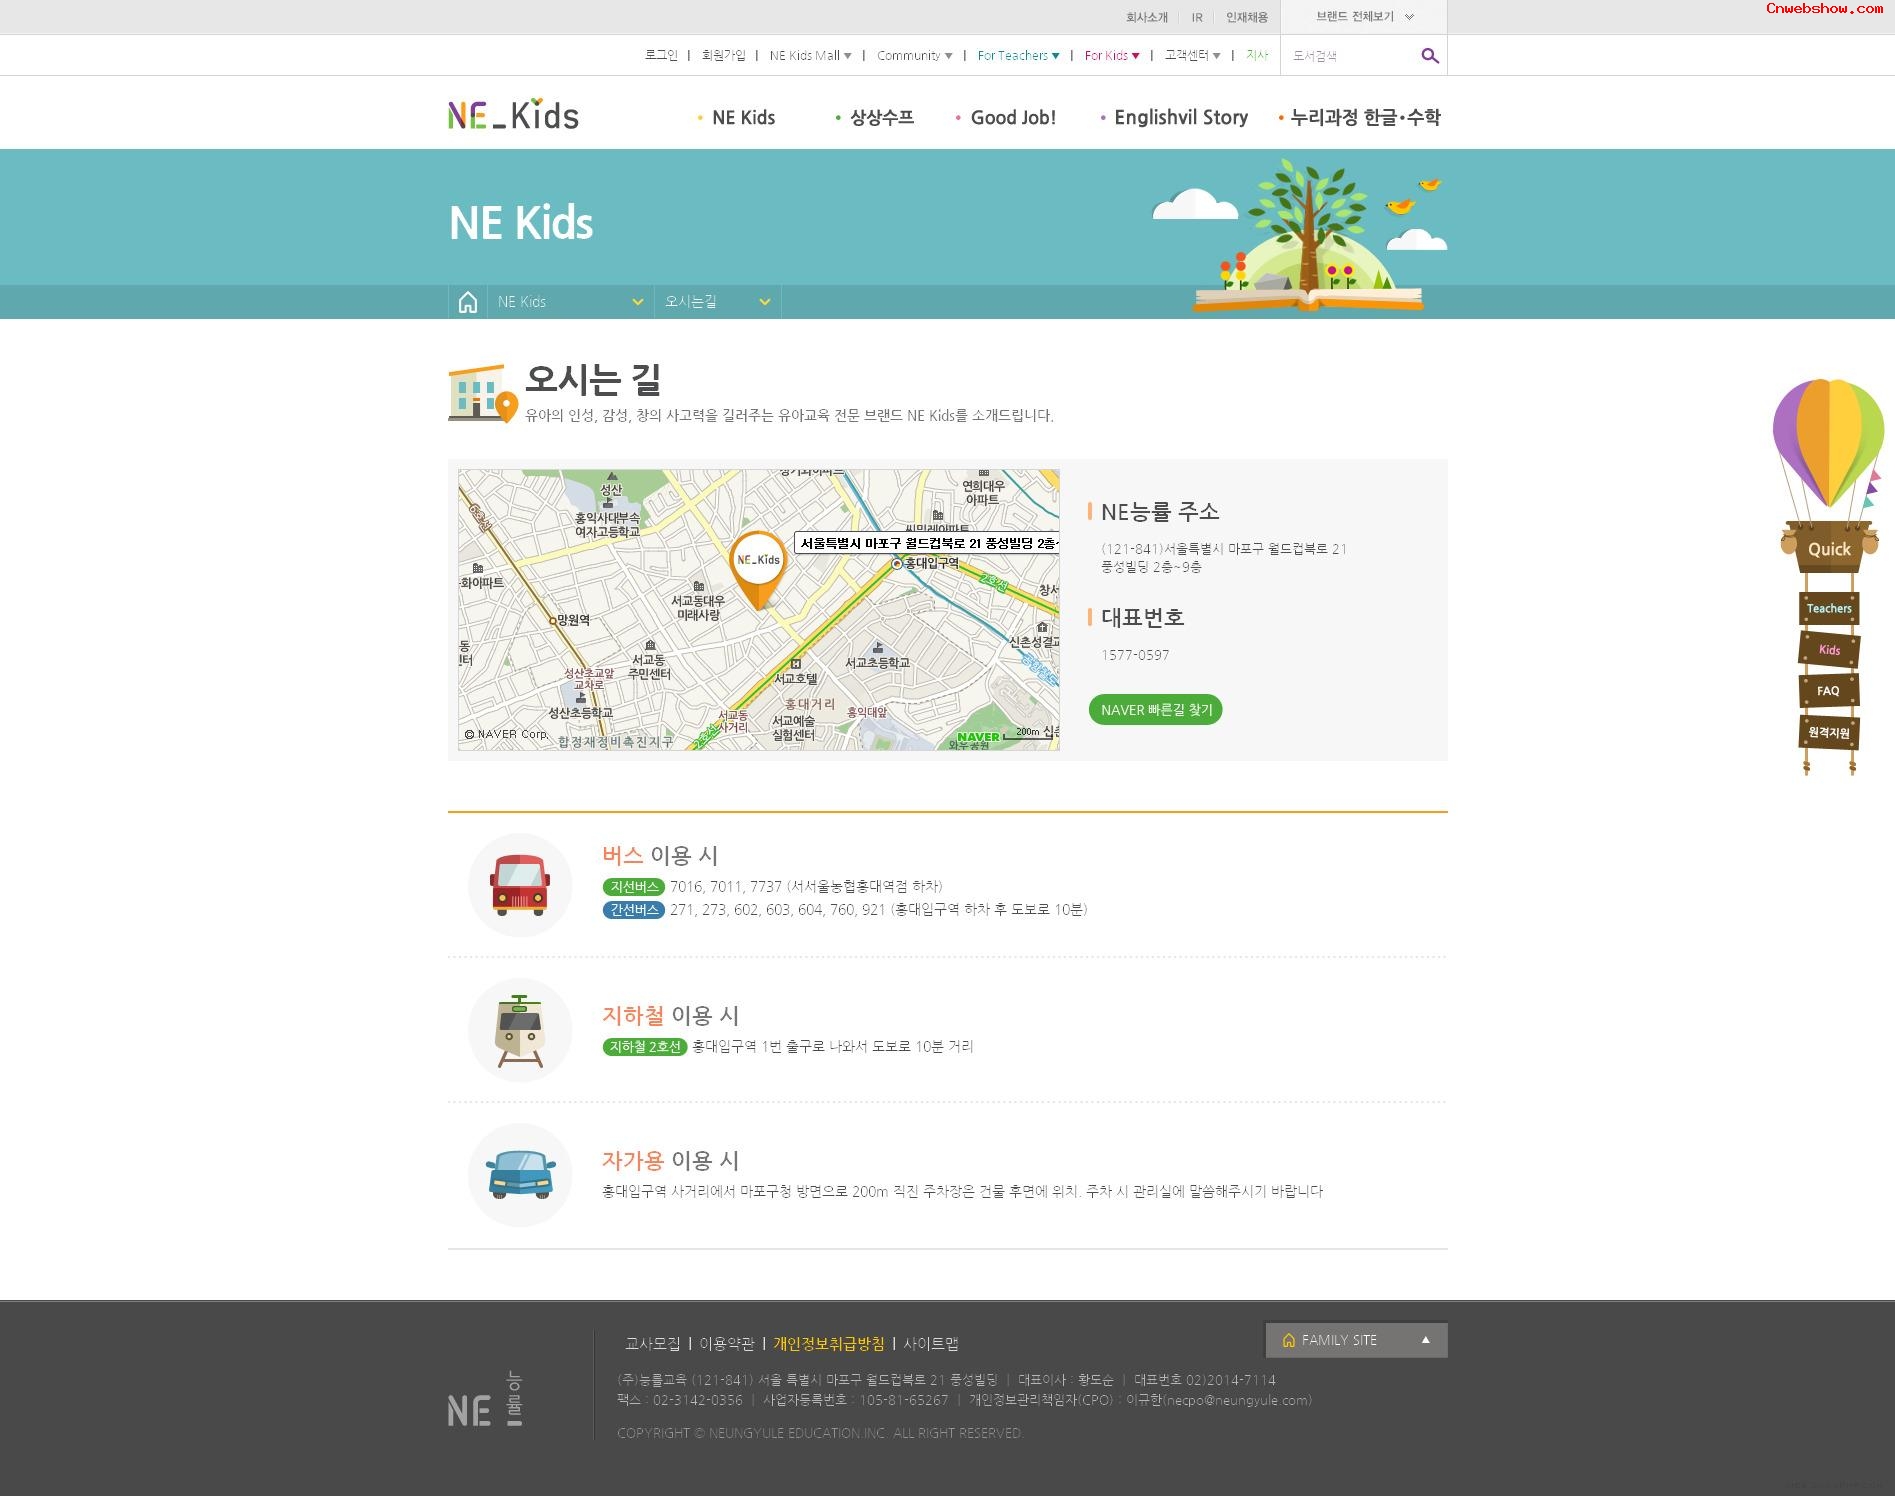
Task: Click the 회원가입 link
Action: 723,56
